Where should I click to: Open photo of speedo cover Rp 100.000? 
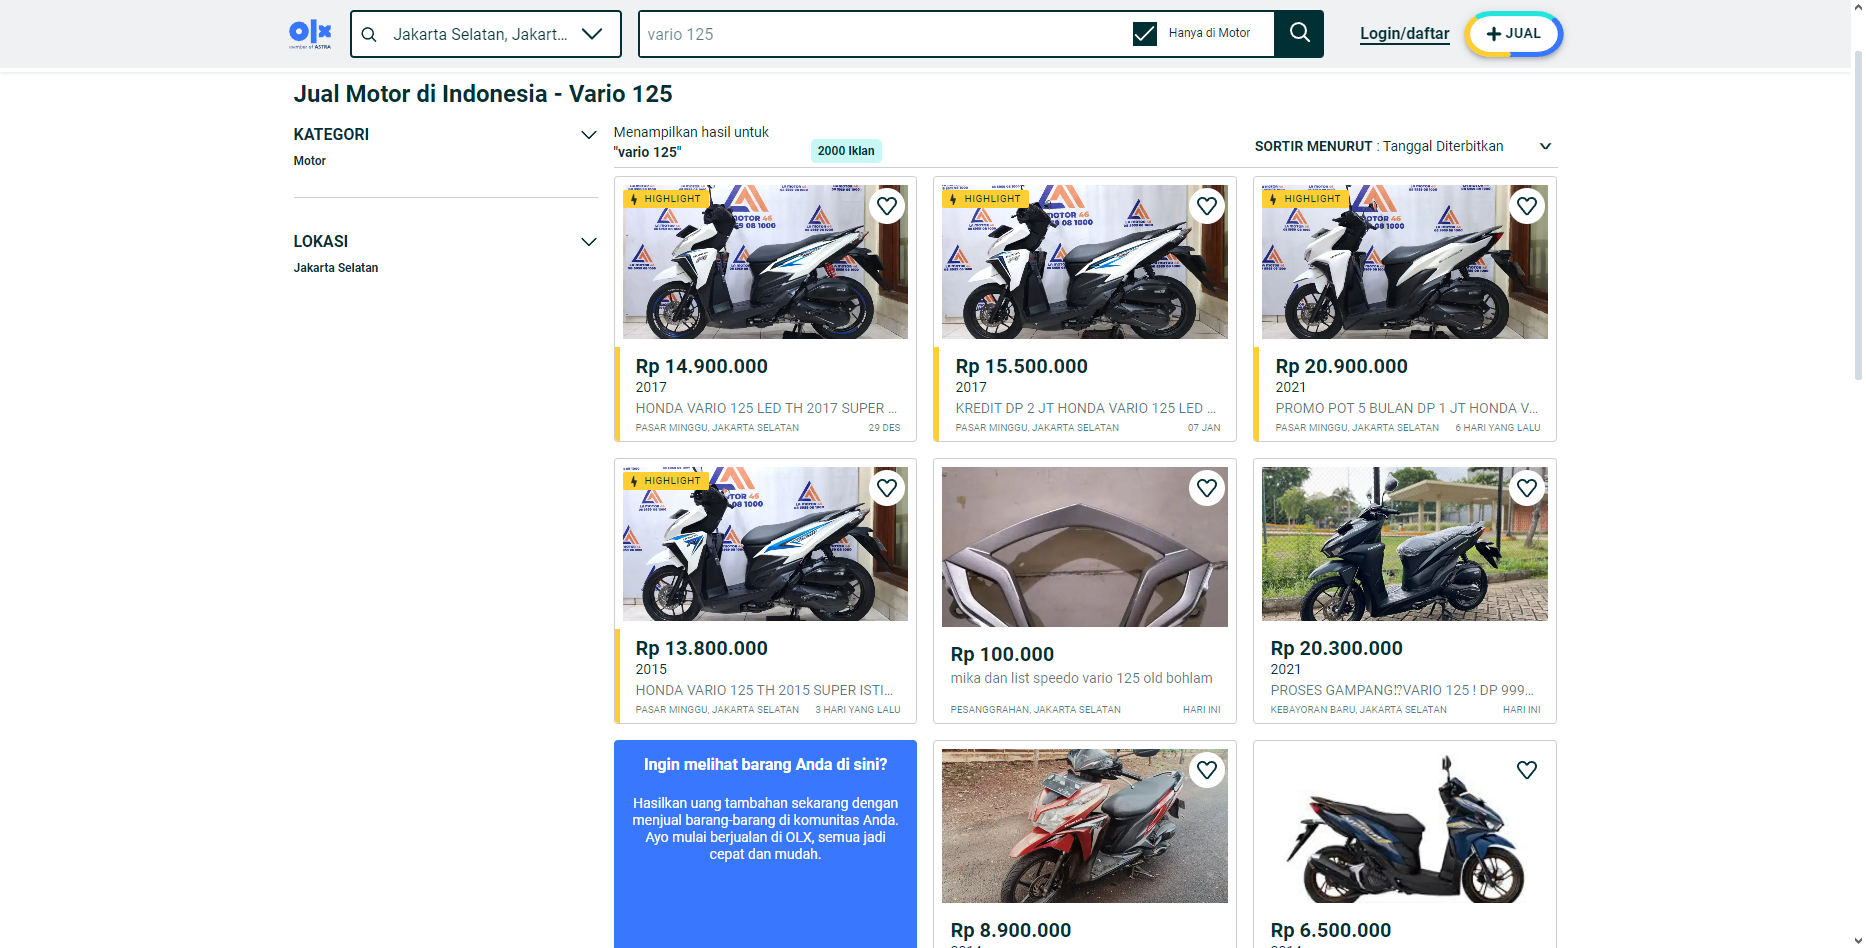pyautogui.click(x=1085, y=547)
